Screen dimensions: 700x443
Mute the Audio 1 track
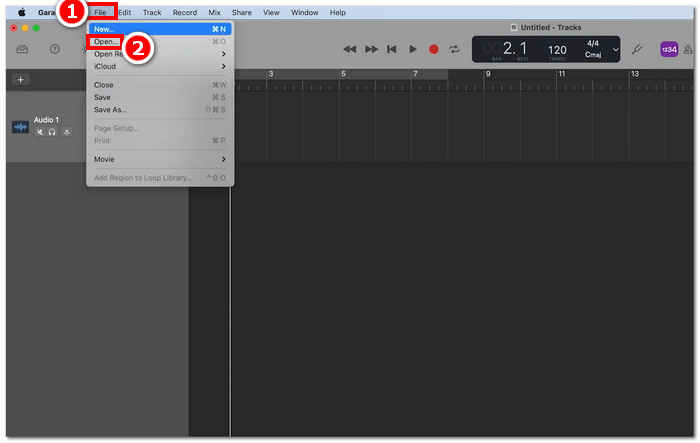(40, 132)
